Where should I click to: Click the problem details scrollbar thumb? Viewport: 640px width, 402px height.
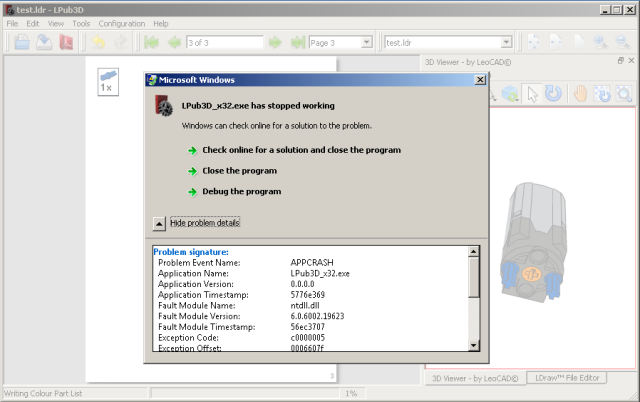pyautogui.click(x=473, y=277)
